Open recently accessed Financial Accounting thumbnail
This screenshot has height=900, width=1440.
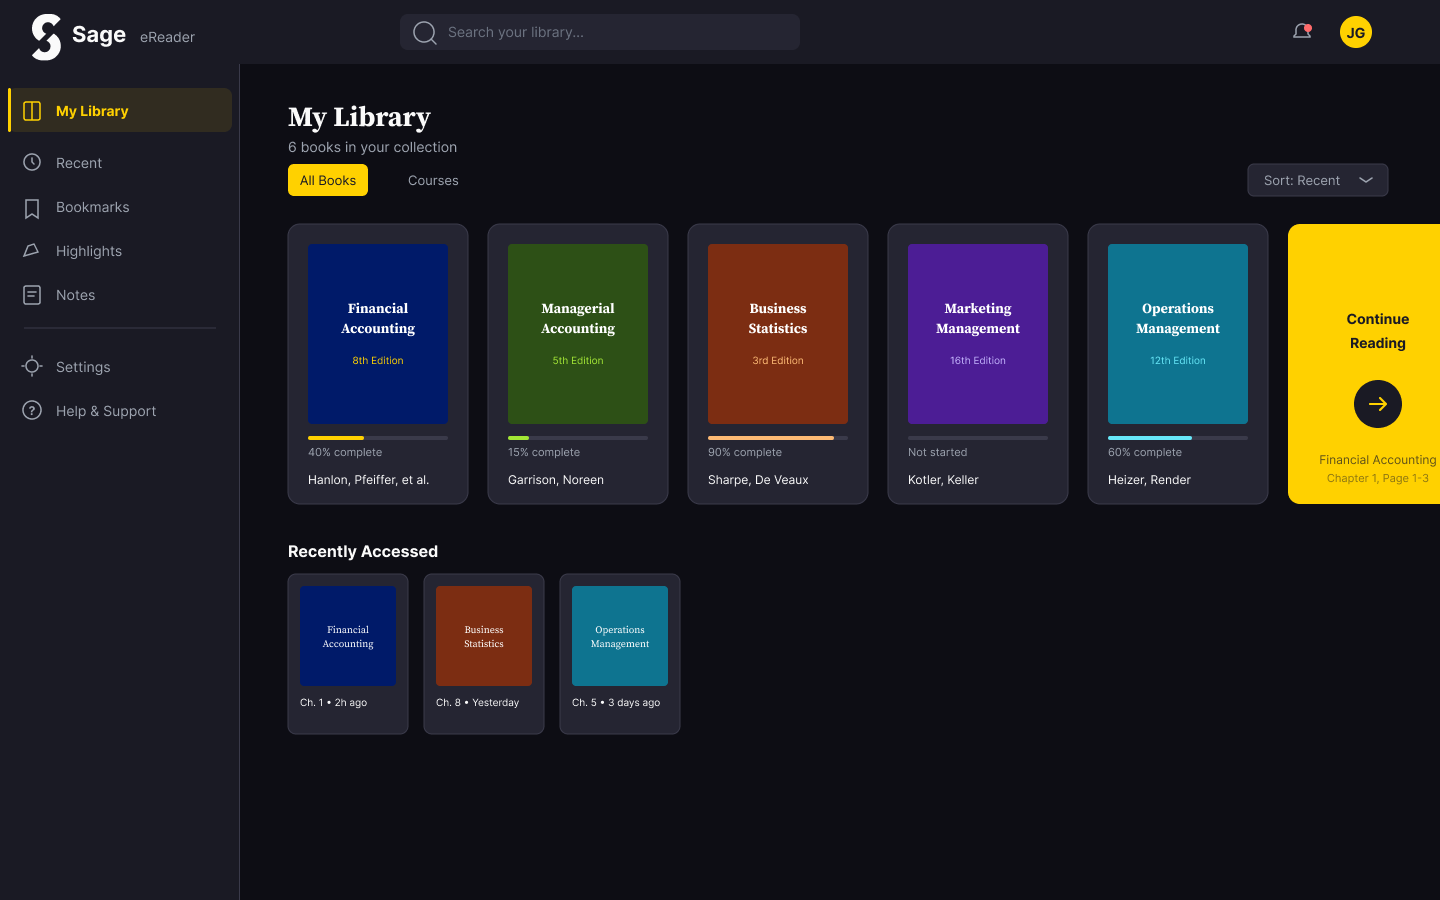[x=348, y=636]
